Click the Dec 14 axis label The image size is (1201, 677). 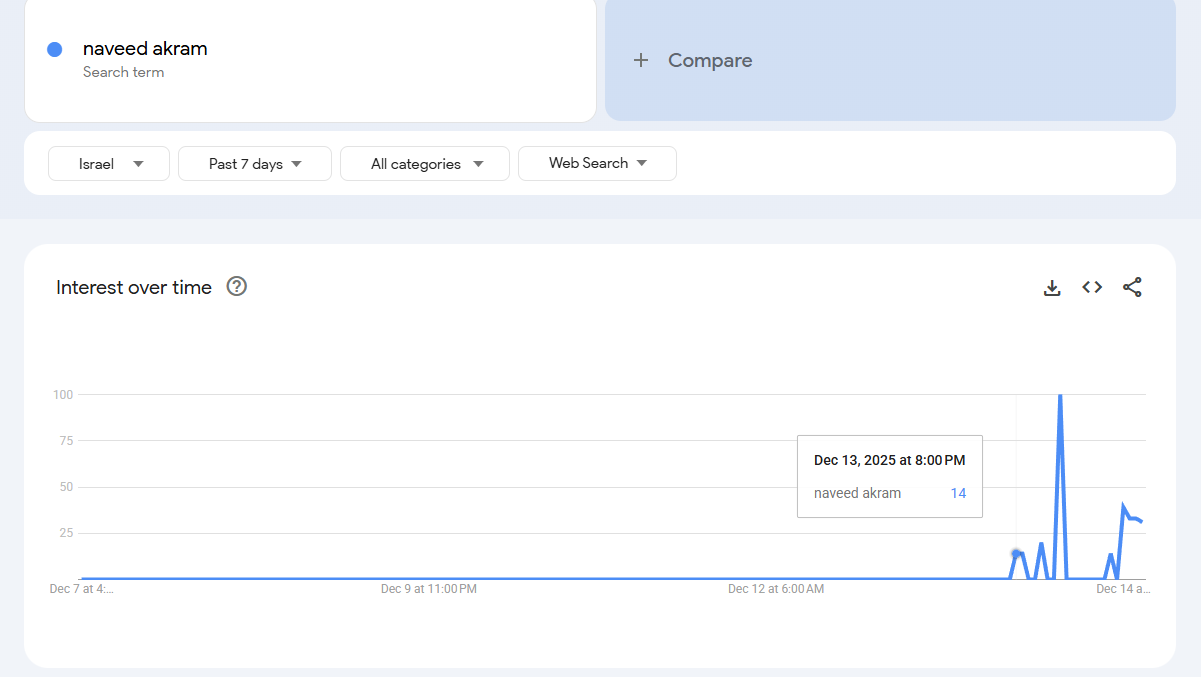tap(1123, 589)
